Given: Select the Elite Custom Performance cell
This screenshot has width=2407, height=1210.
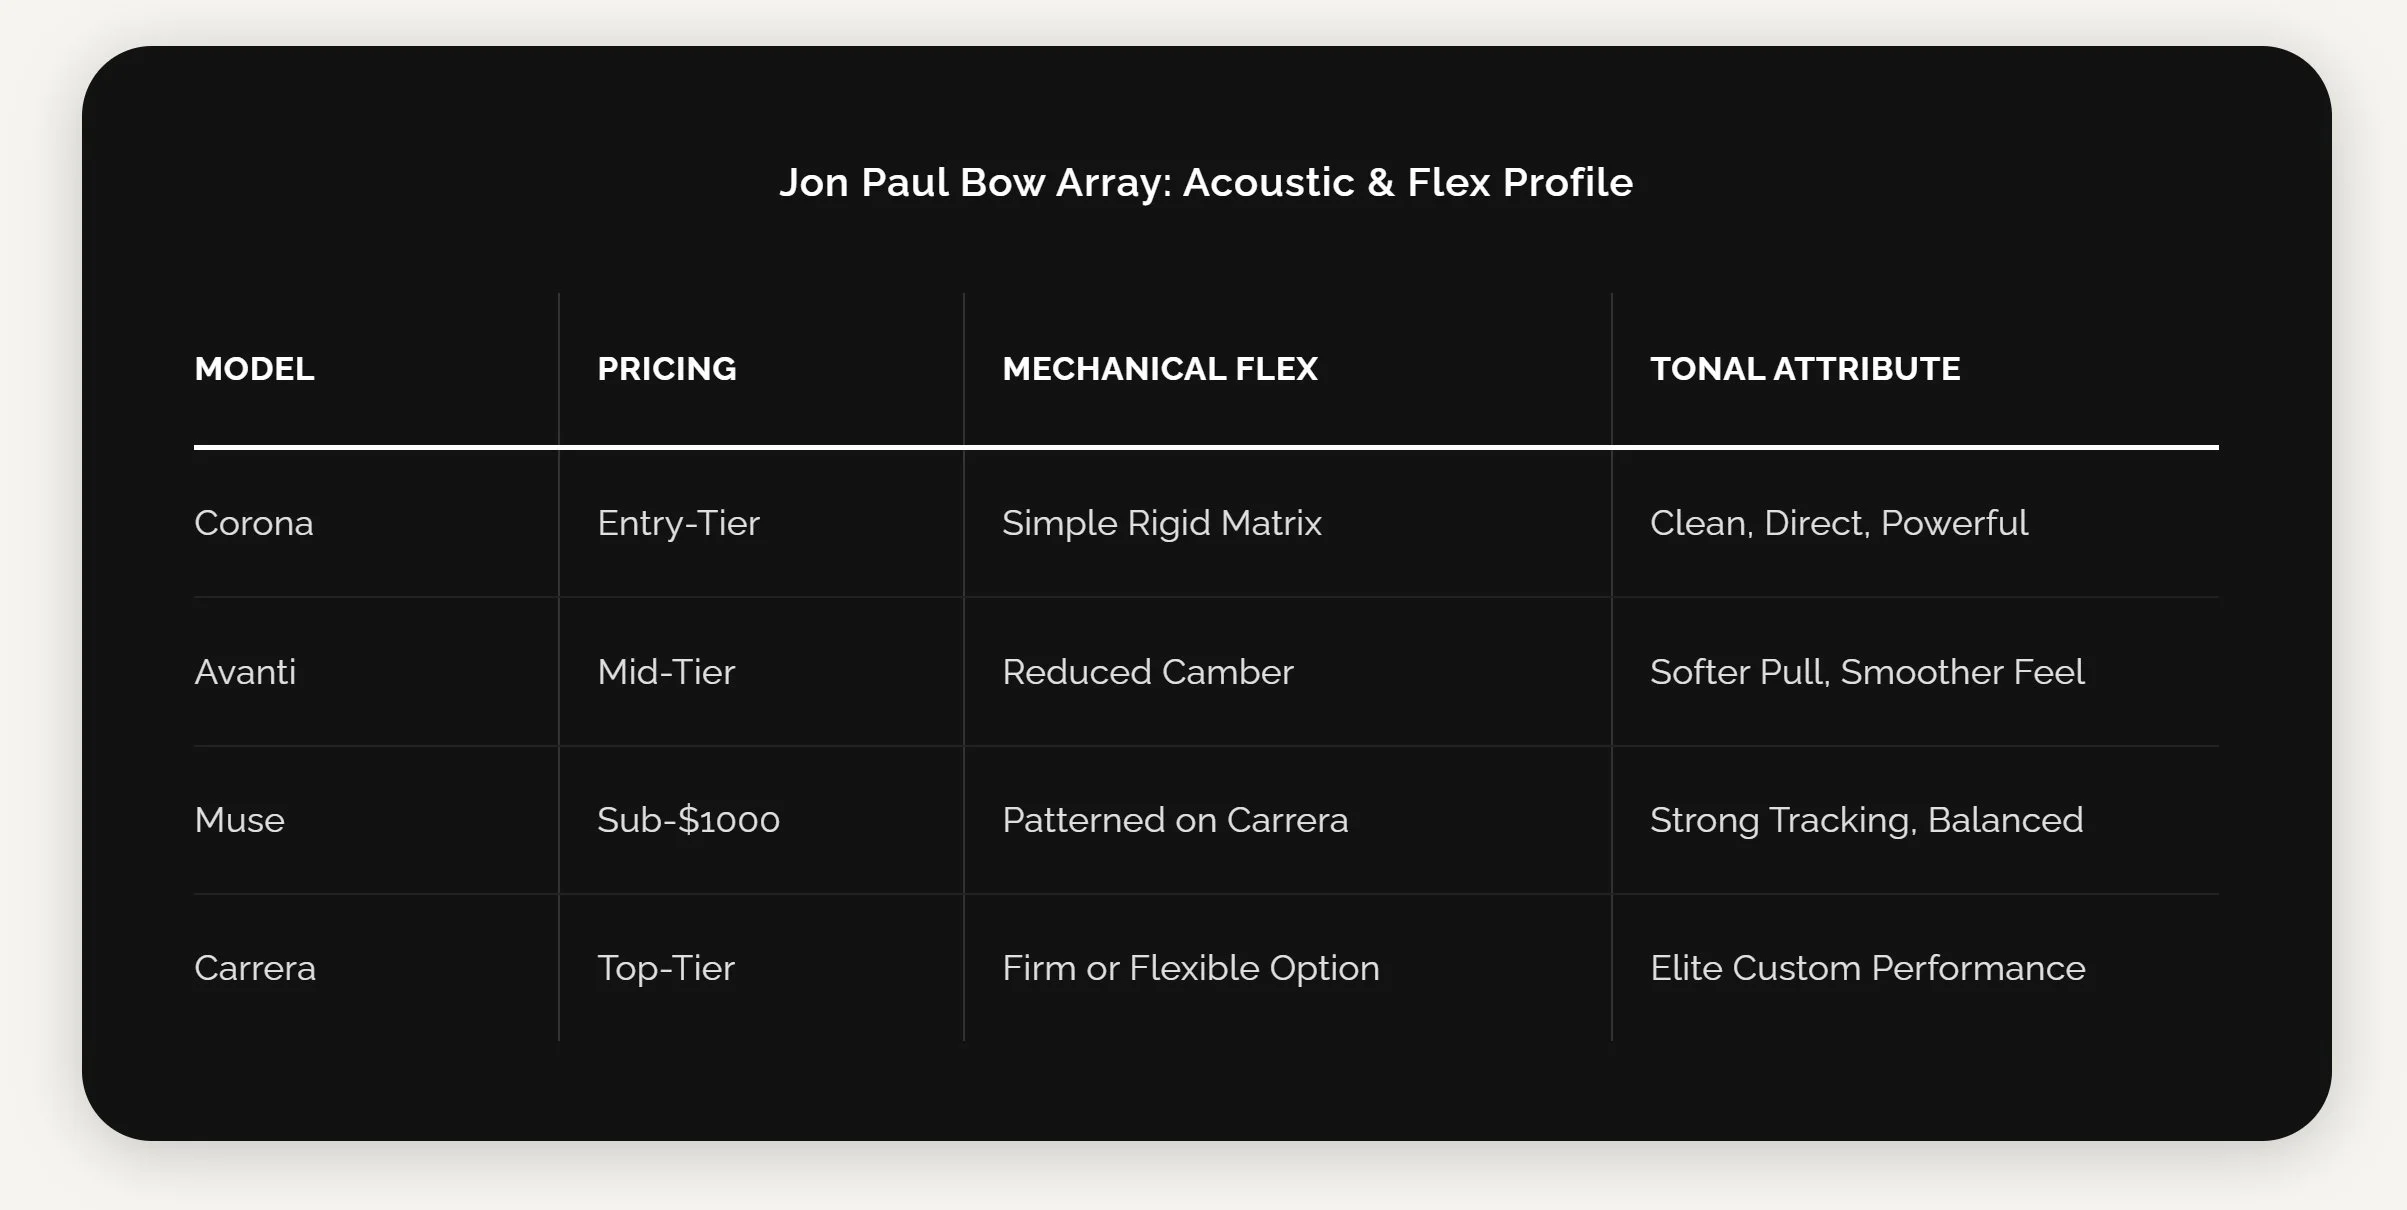Looking at the screenshot, I should 1915,968.
